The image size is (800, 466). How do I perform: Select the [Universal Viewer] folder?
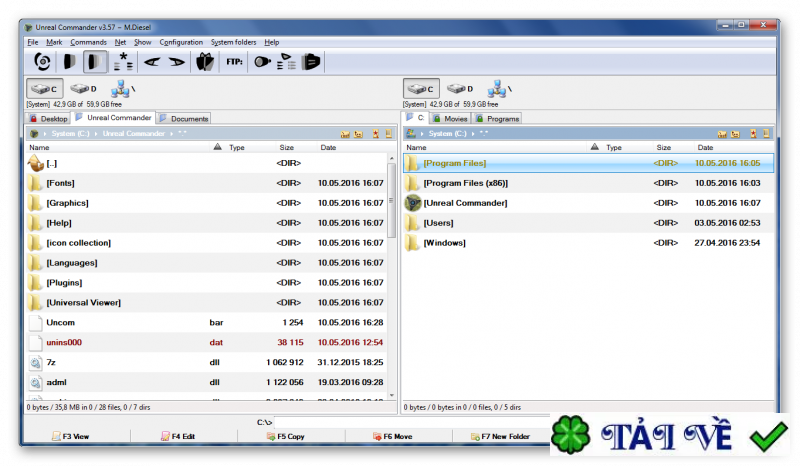[x=207, y=303]
